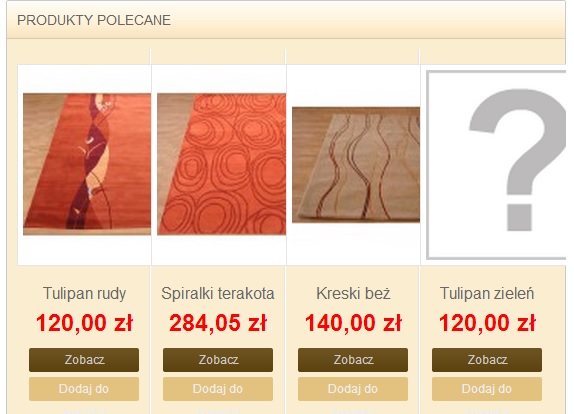The width and height of the screenshot is (574, 414).
Task: Click the 120,00 zł price of Tulipan rudy
Action: [84, 323]
